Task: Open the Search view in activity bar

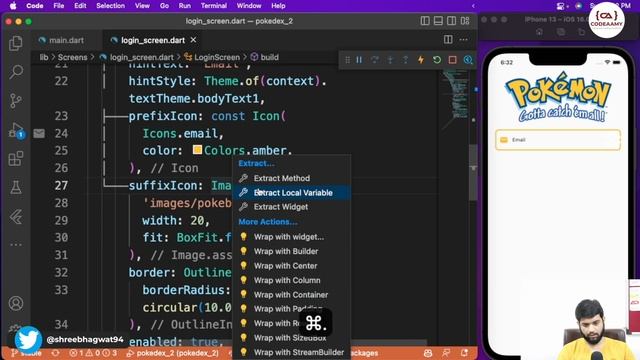Action: (16, 71)
